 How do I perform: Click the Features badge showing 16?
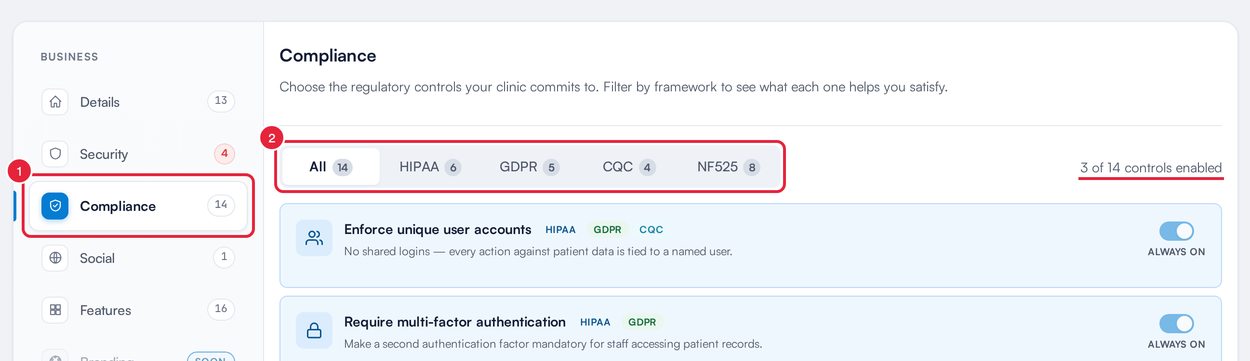pyautogui.click(x=221, y=309)
